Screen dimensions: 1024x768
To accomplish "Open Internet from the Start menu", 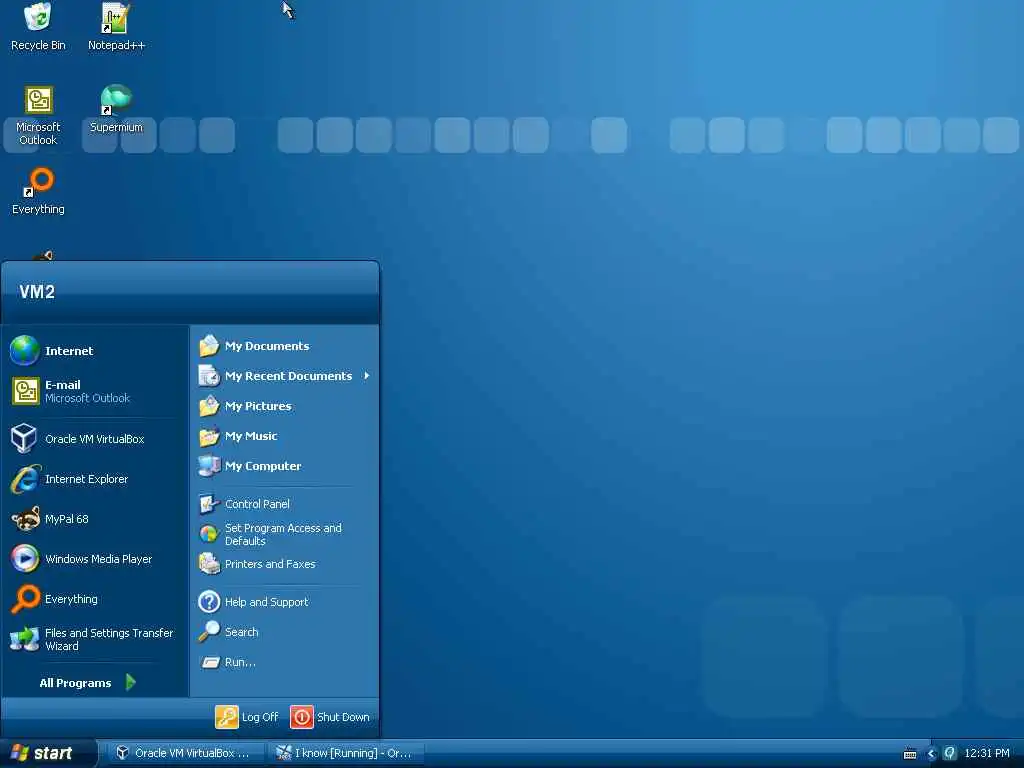I will pos(95,351).
